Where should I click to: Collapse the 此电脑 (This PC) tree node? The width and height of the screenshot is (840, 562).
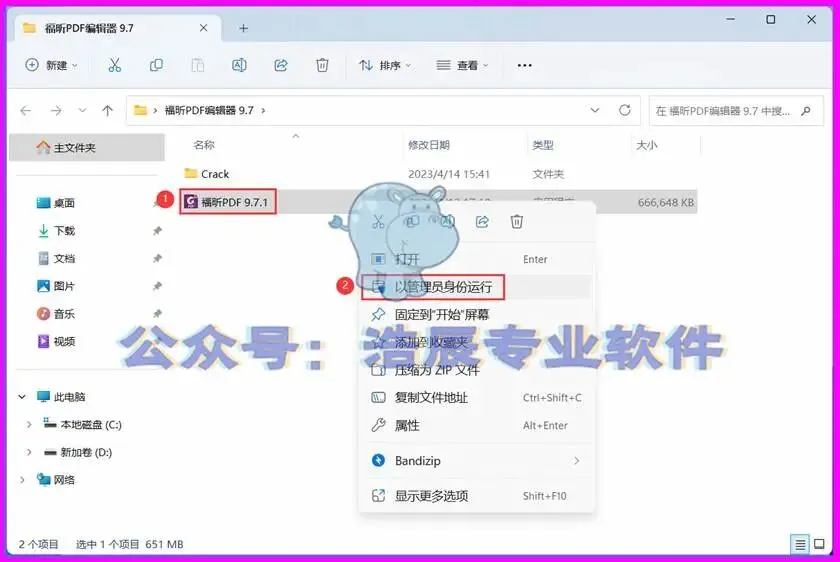click(22, 397)
